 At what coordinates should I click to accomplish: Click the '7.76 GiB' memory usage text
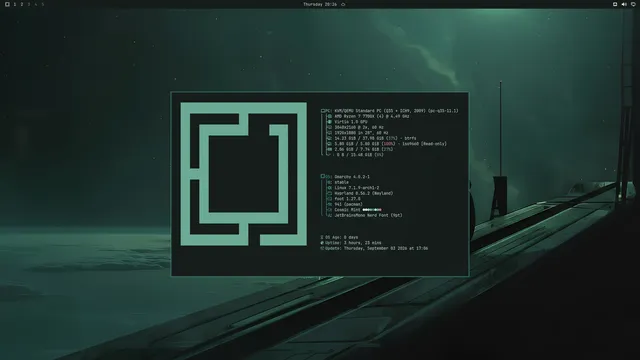click(x=364, y=149)
